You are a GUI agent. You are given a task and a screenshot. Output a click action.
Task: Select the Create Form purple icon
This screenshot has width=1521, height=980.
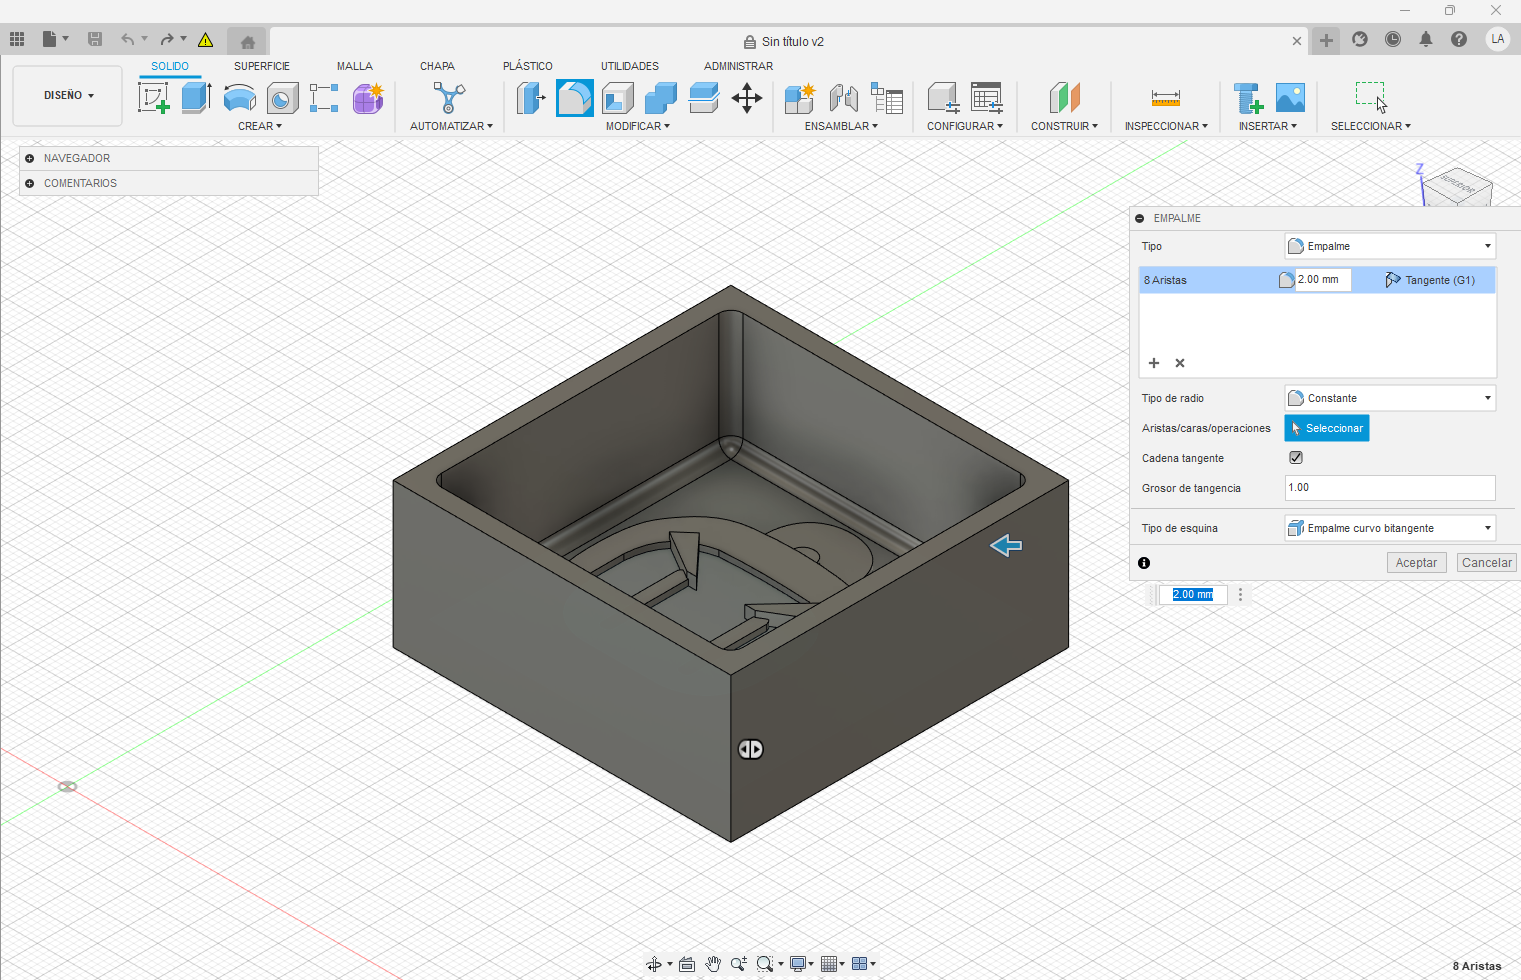click(x=368, y=98)
